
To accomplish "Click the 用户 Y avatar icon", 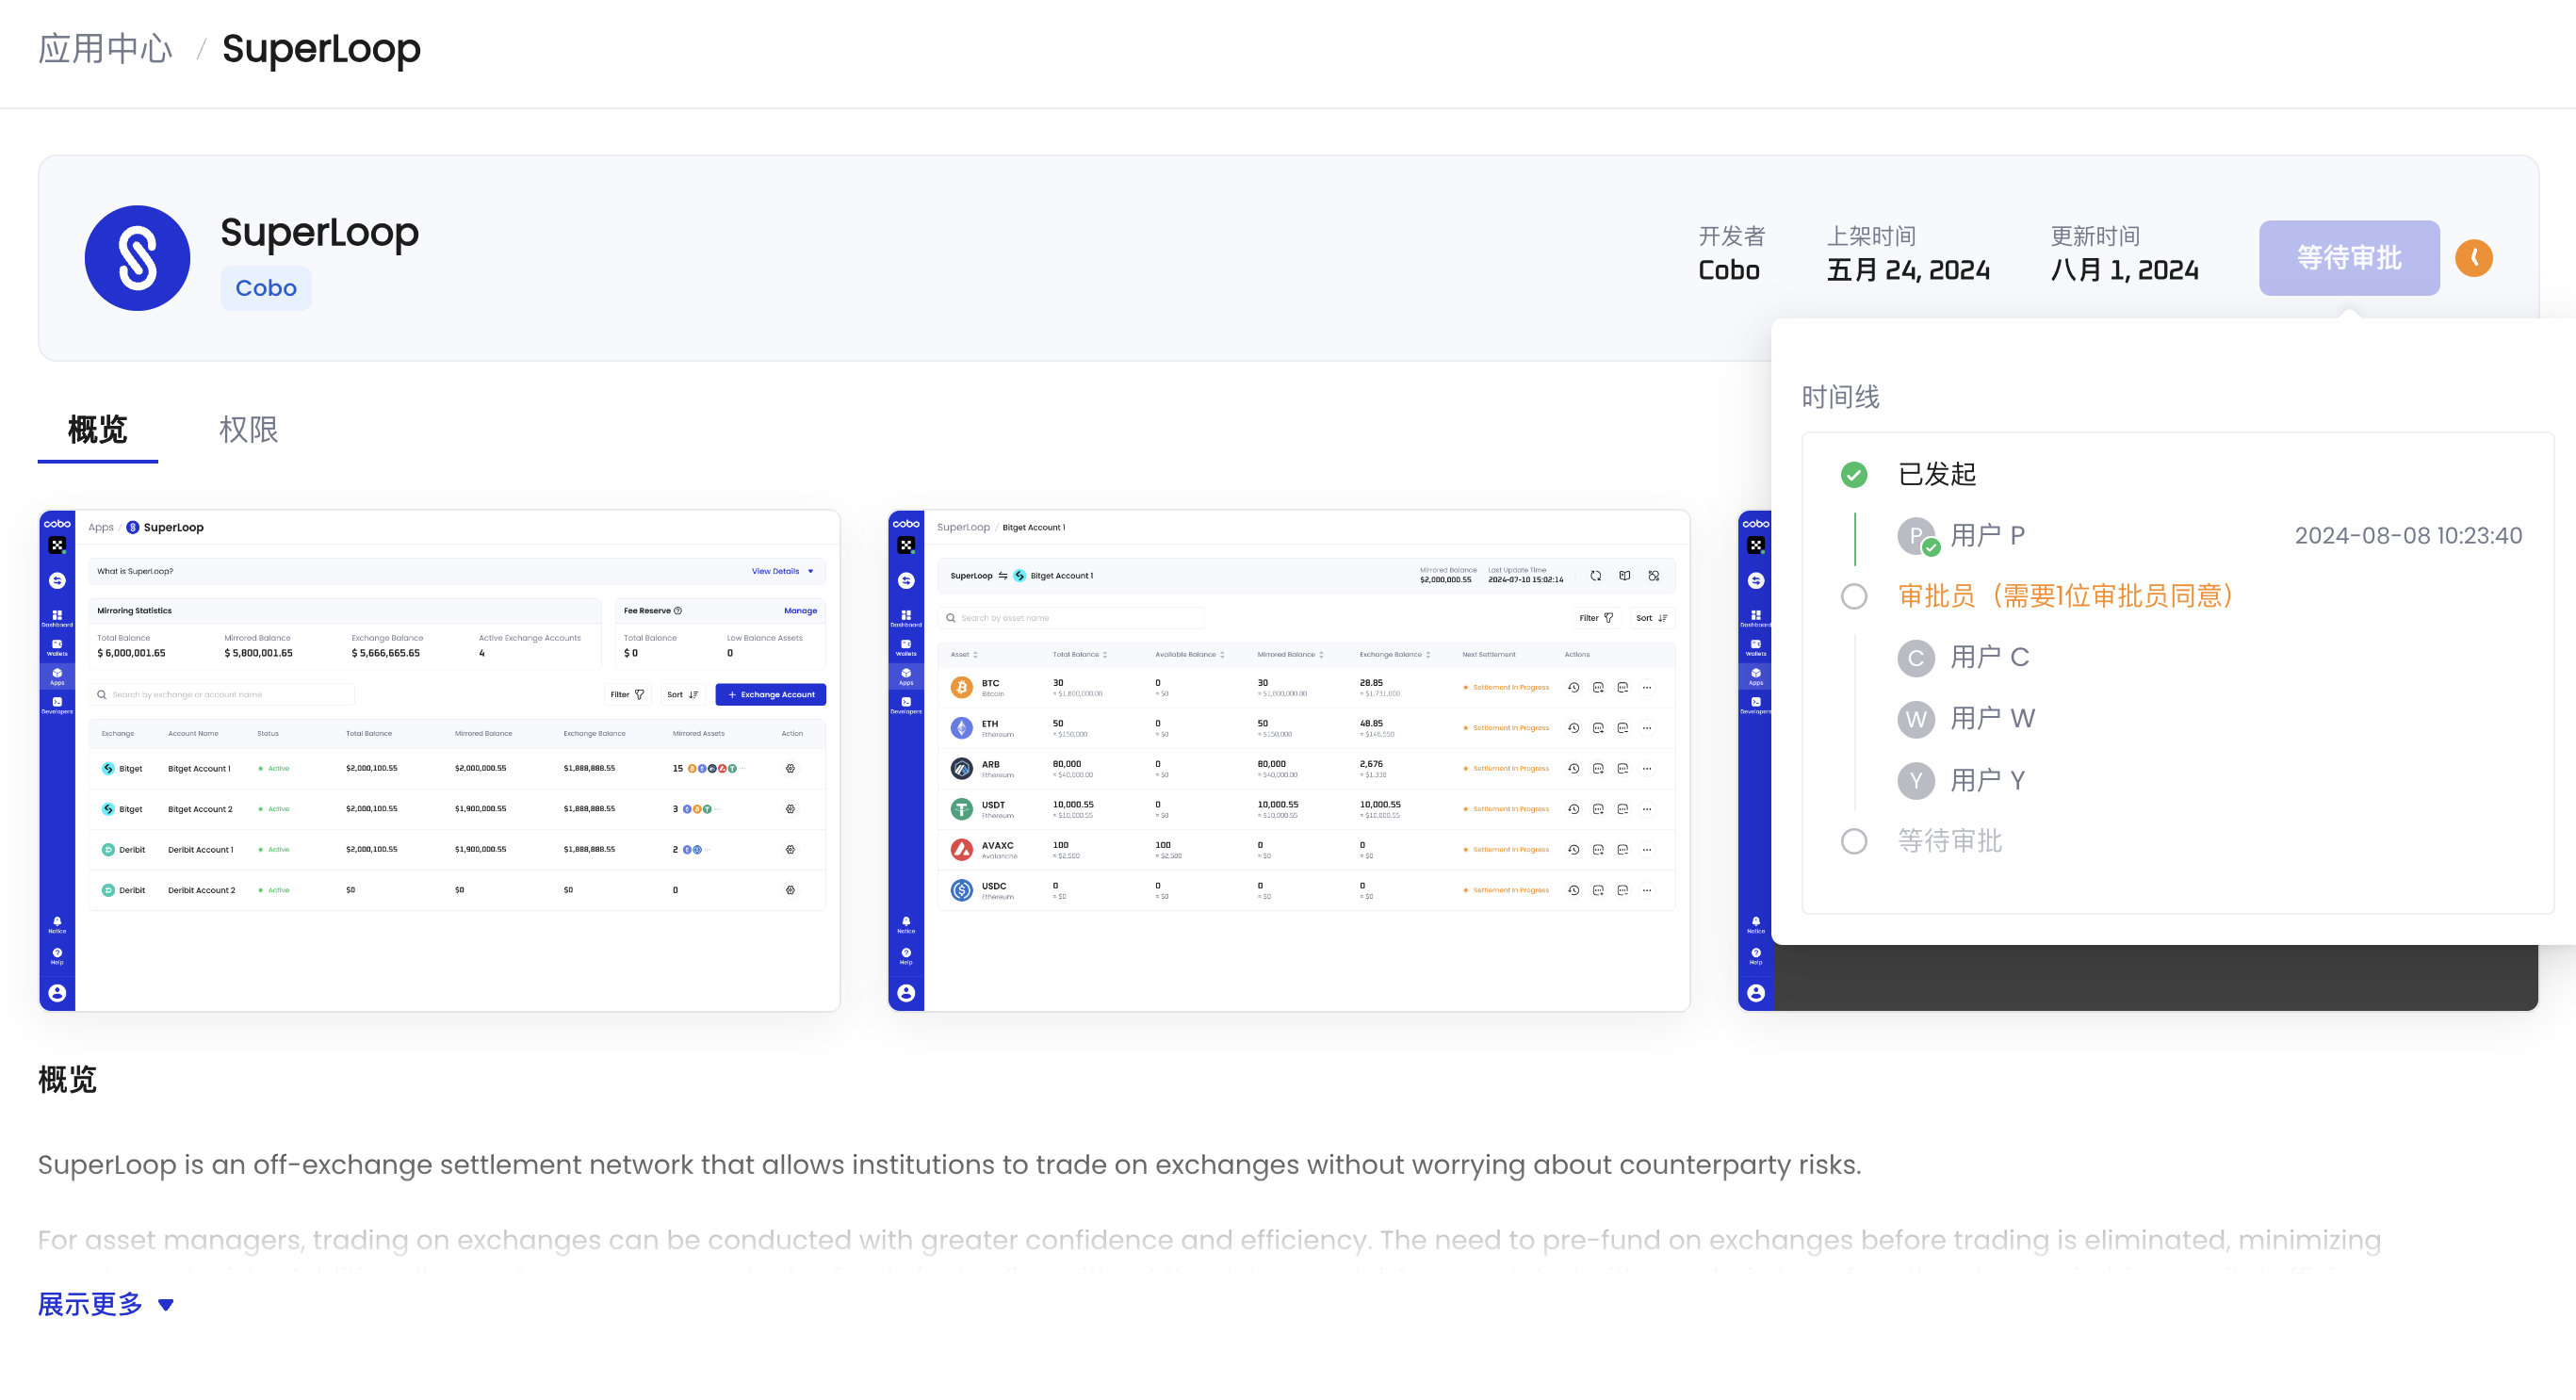I will point(1915,780).
